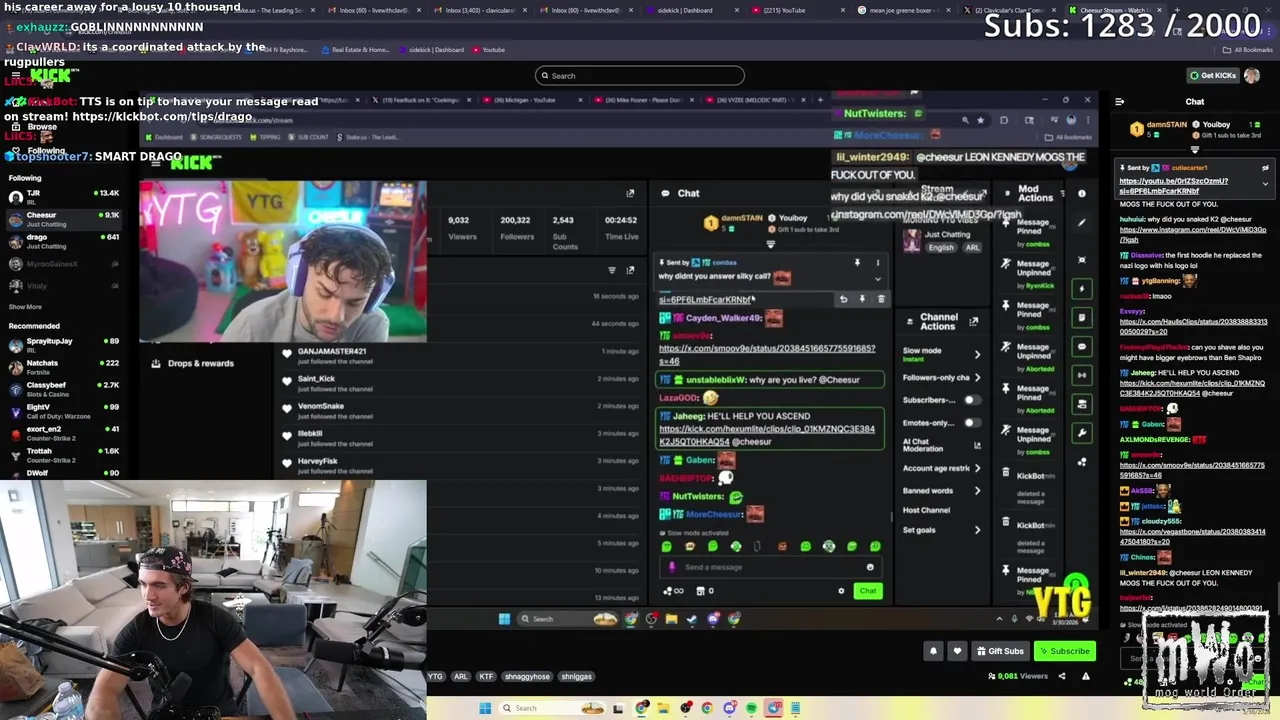The width and height of the screenshot is (1280, 720).
Task: Collapse the chat panel arrow icon
Action: pyautogui.click(x=1119, y=101)
